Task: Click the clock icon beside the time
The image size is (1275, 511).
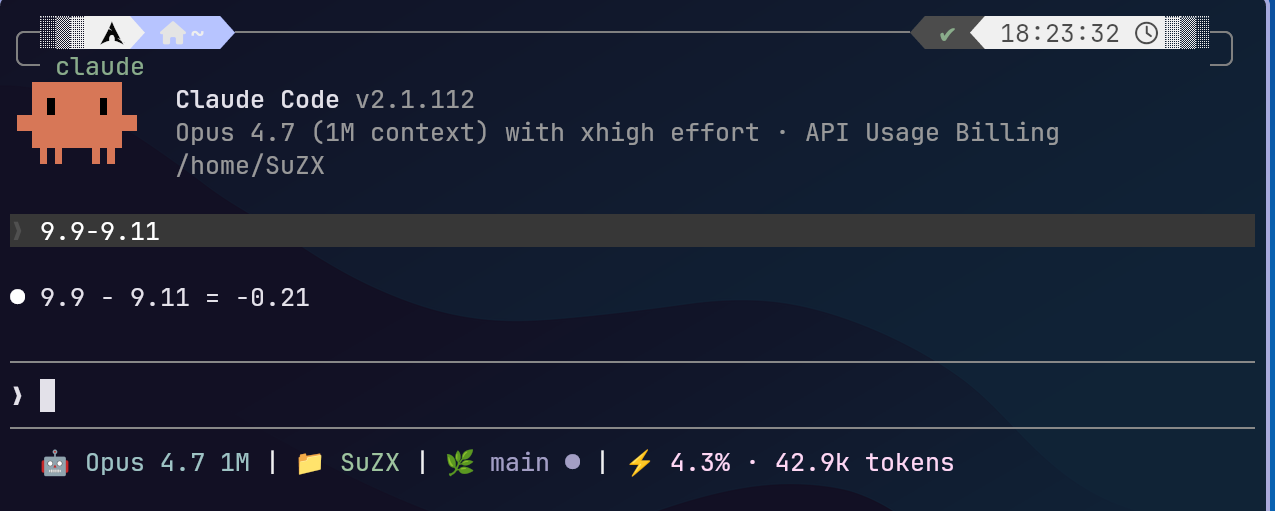Action: 1146,33
